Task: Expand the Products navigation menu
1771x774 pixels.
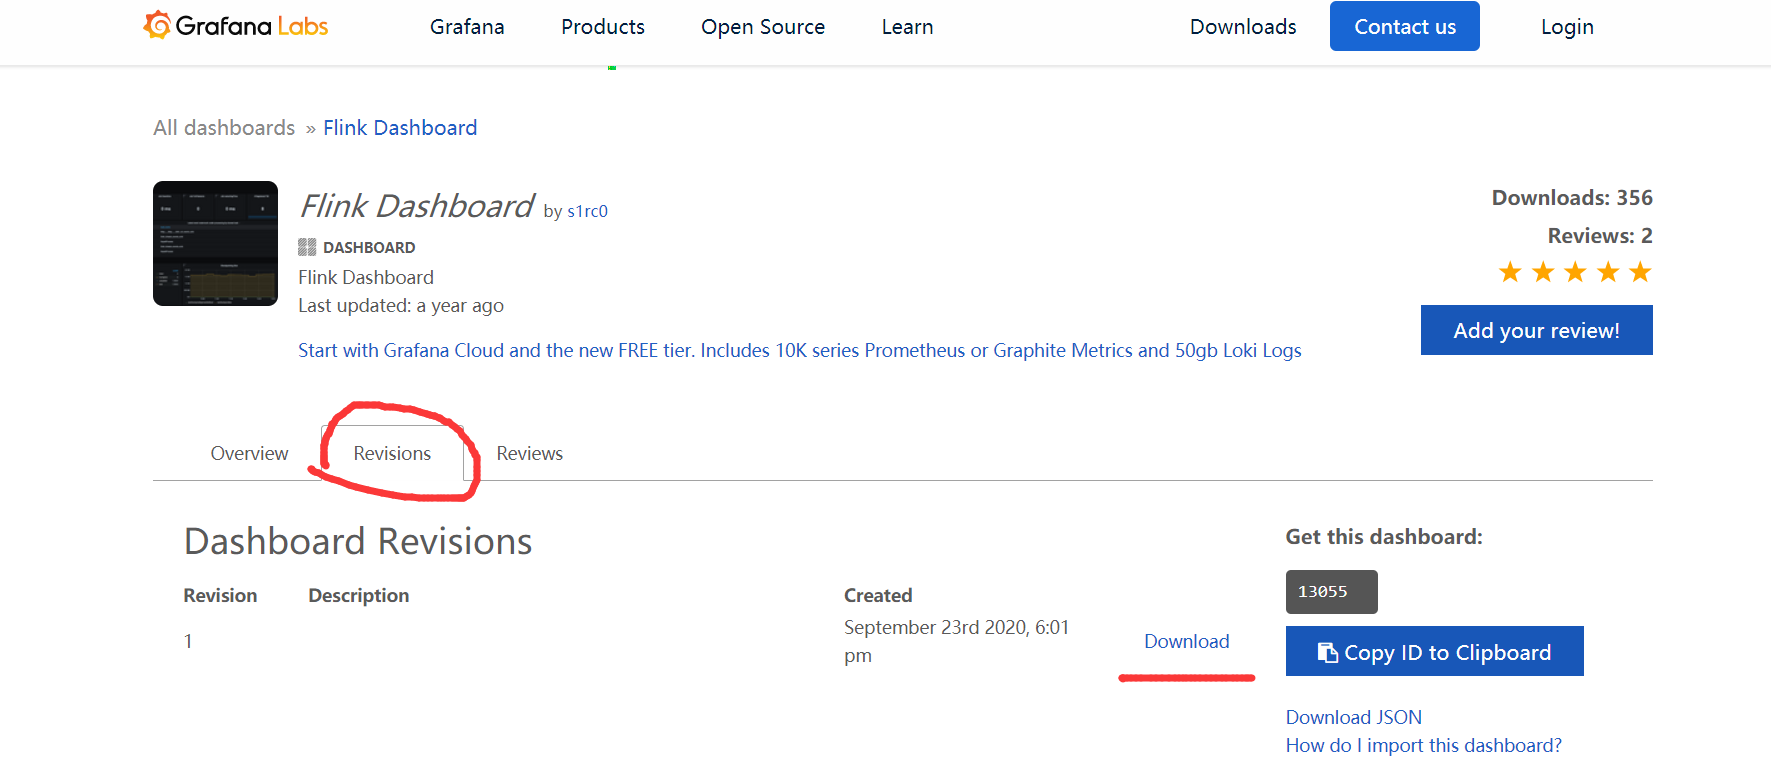Action: pyautogui.click(x=602, y=27)
